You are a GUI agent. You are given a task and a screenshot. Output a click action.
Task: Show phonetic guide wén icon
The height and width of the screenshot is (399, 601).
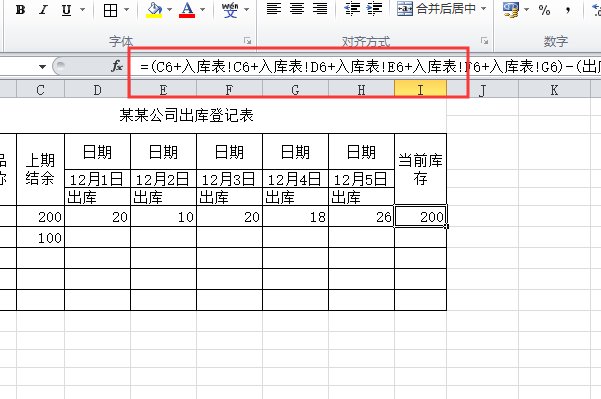click(230, 10)
